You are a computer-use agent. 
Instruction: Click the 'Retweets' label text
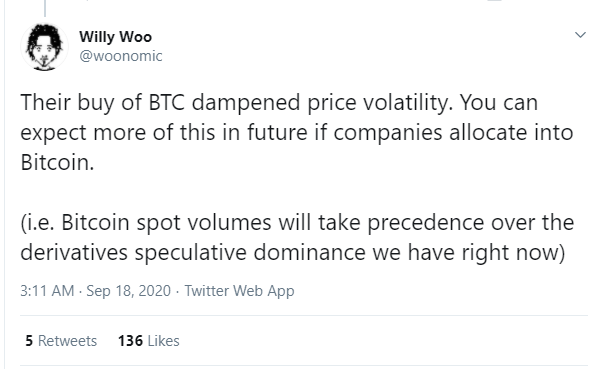(x=67, y=341)
